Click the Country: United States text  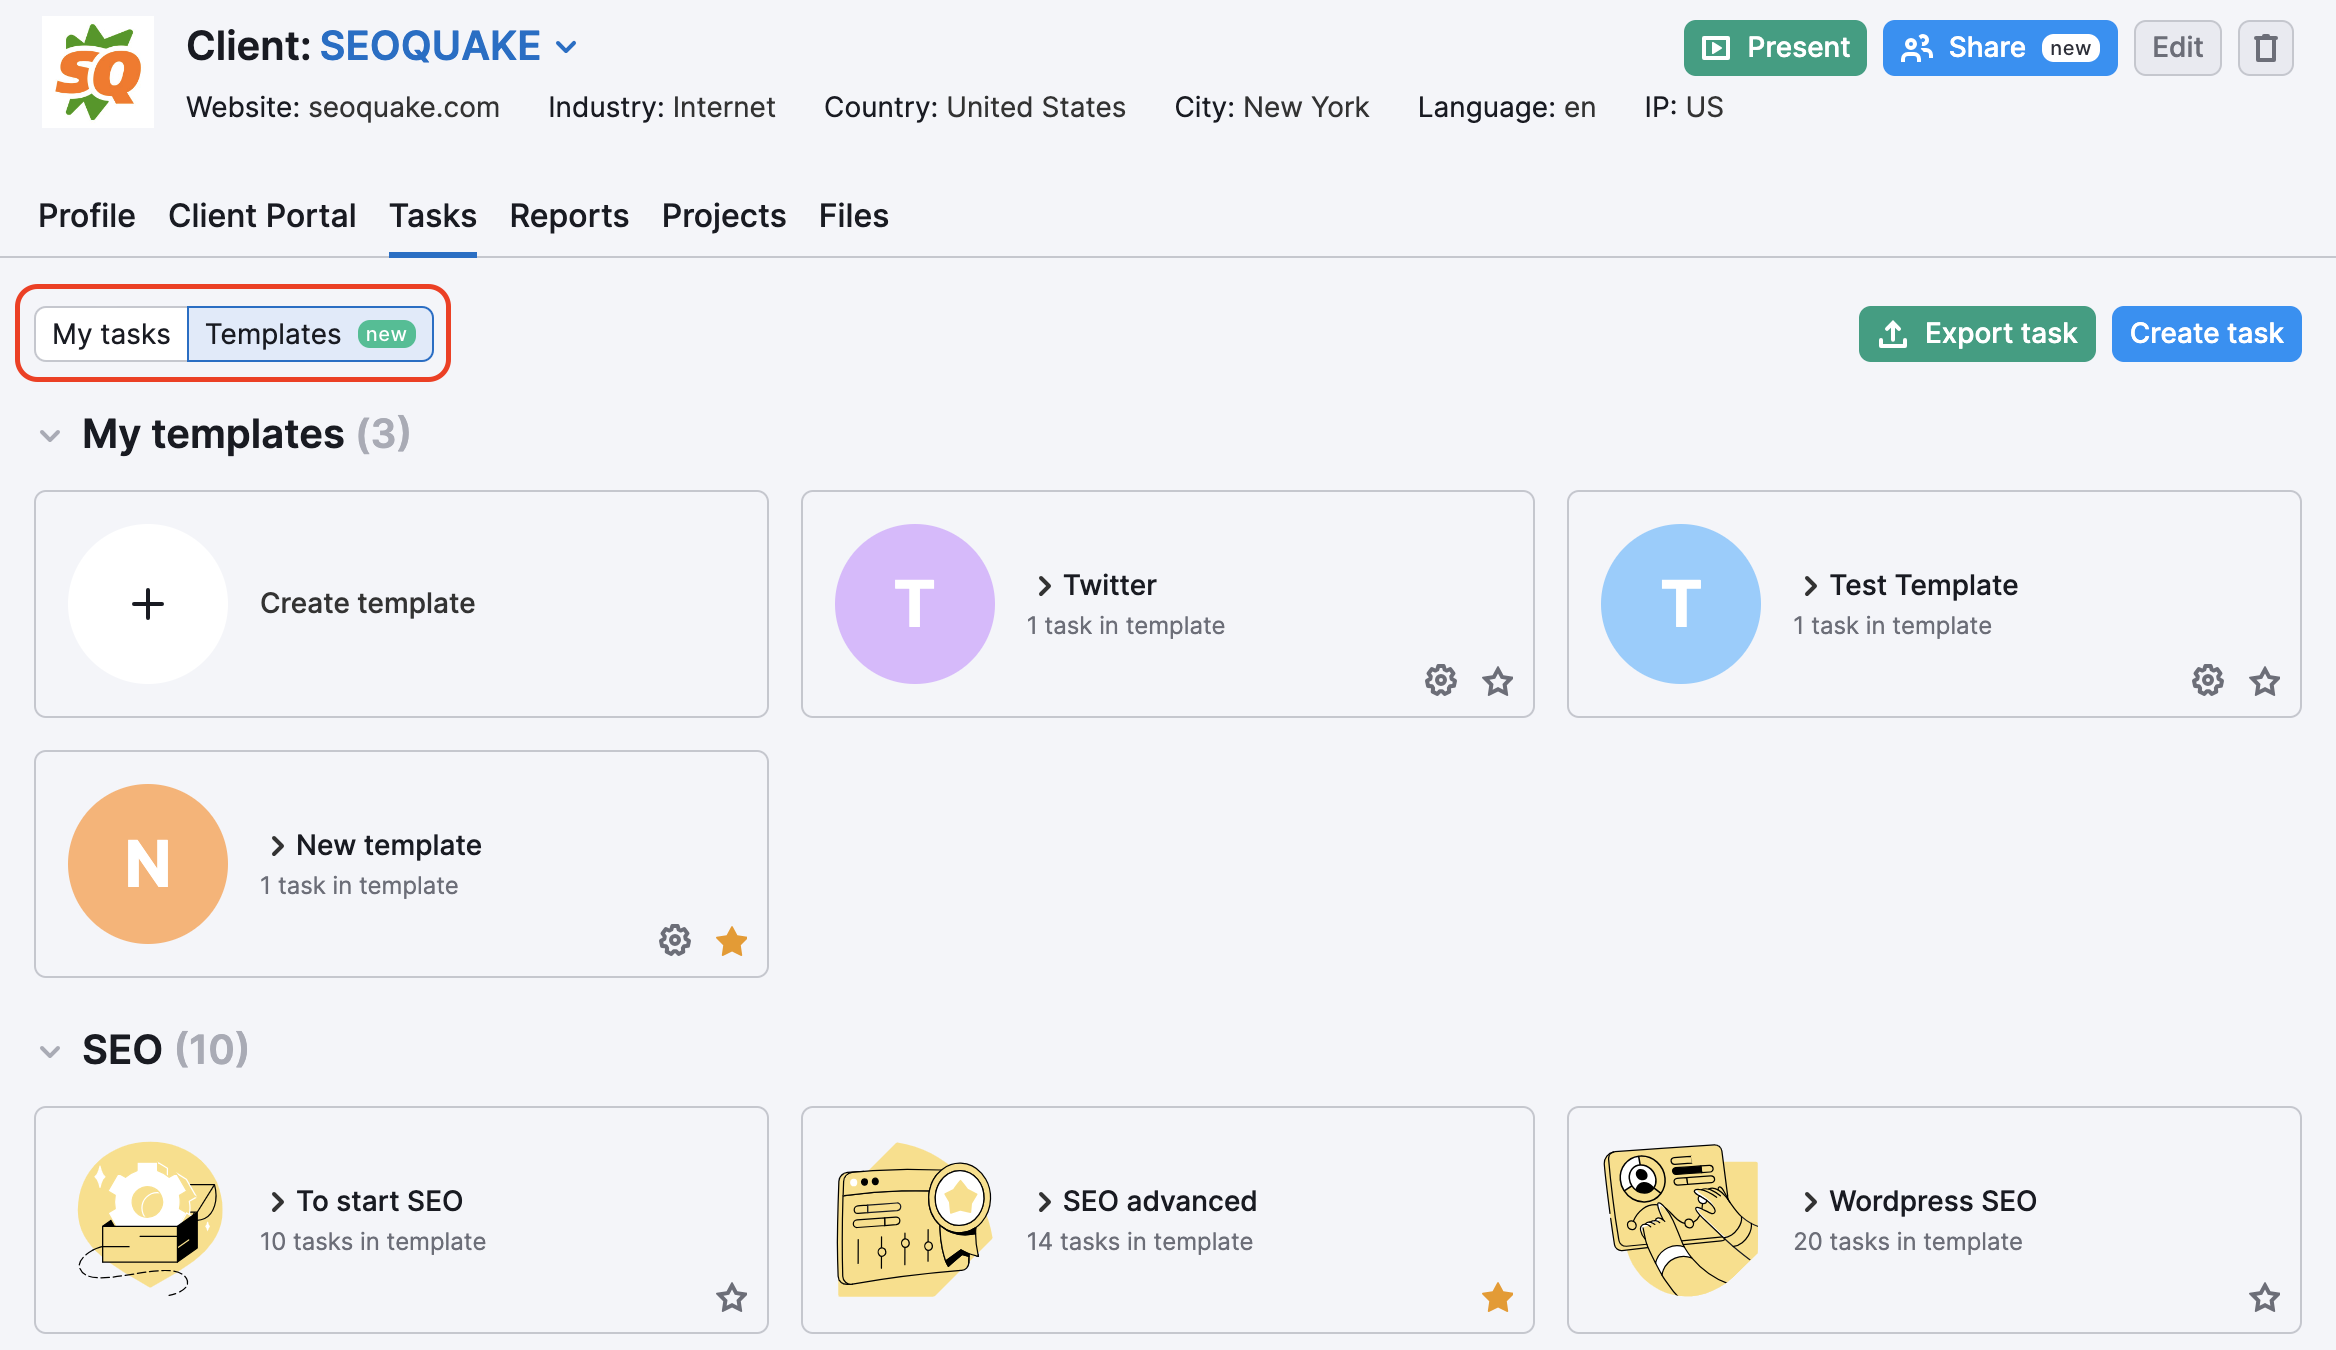(x=975, y=107)
